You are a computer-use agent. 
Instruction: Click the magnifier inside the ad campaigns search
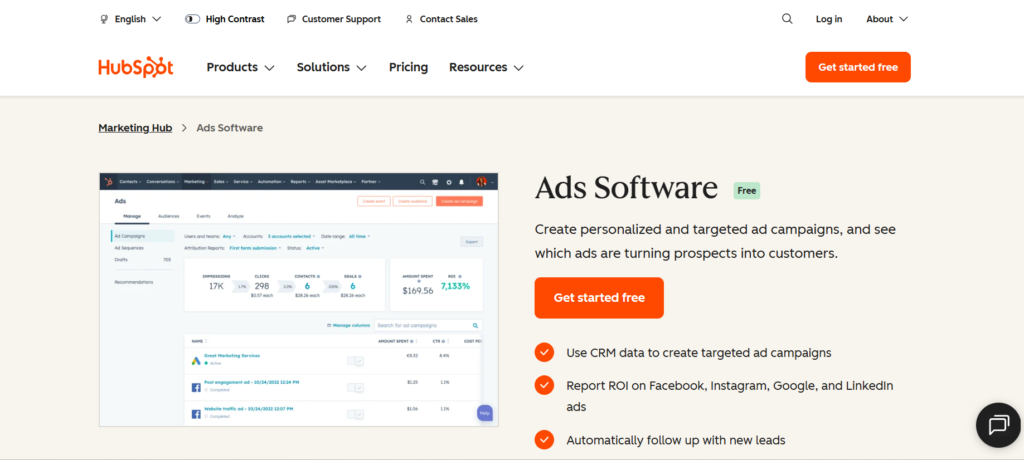pos(475,325)
